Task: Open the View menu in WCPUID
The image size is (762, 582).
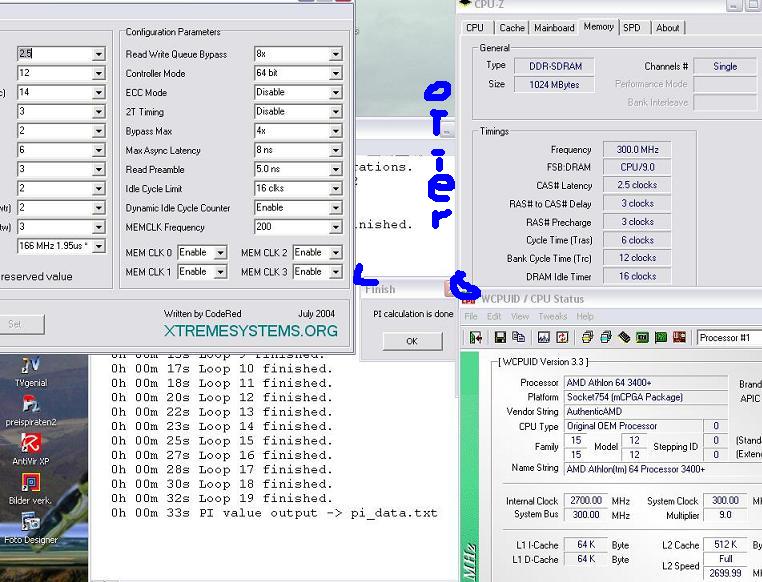Action: point(520,316)
